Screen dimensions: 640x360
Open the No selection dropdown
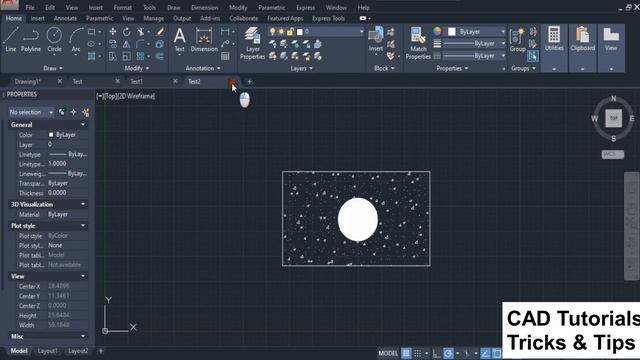[31, 112]
